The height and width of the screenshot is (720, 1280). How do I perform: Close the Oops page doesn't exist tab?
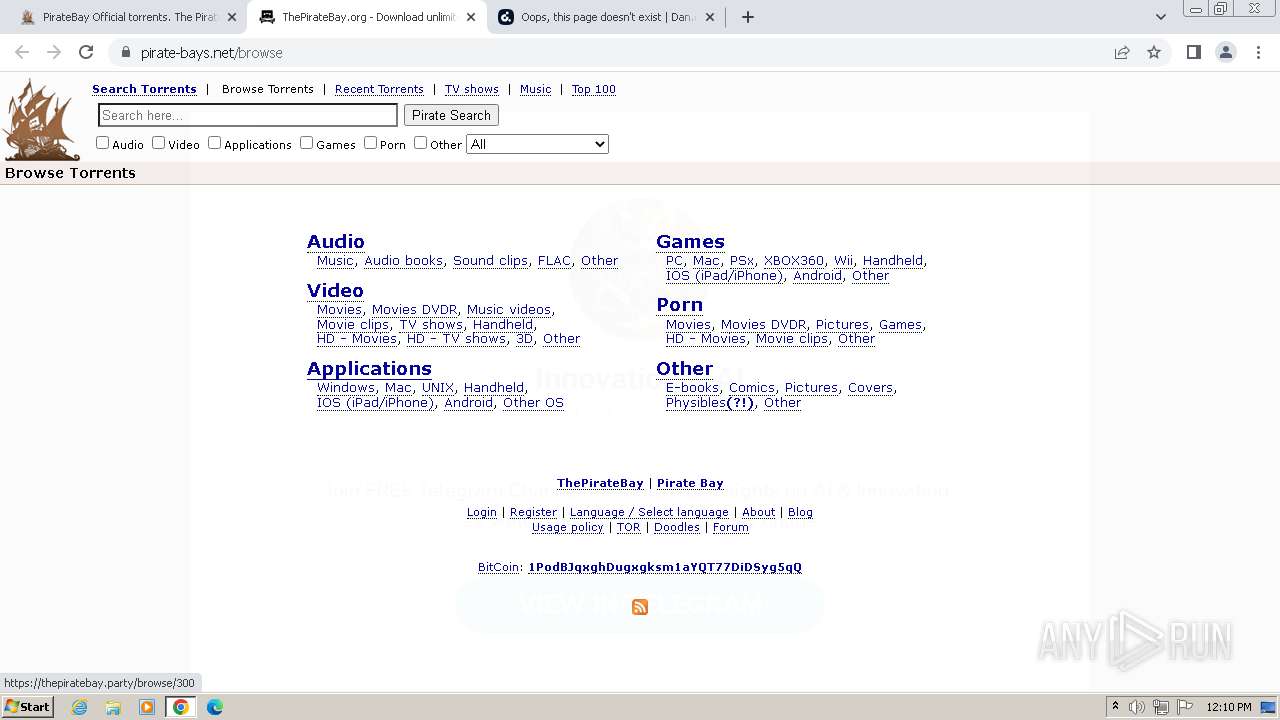click(x=711, y=17)
